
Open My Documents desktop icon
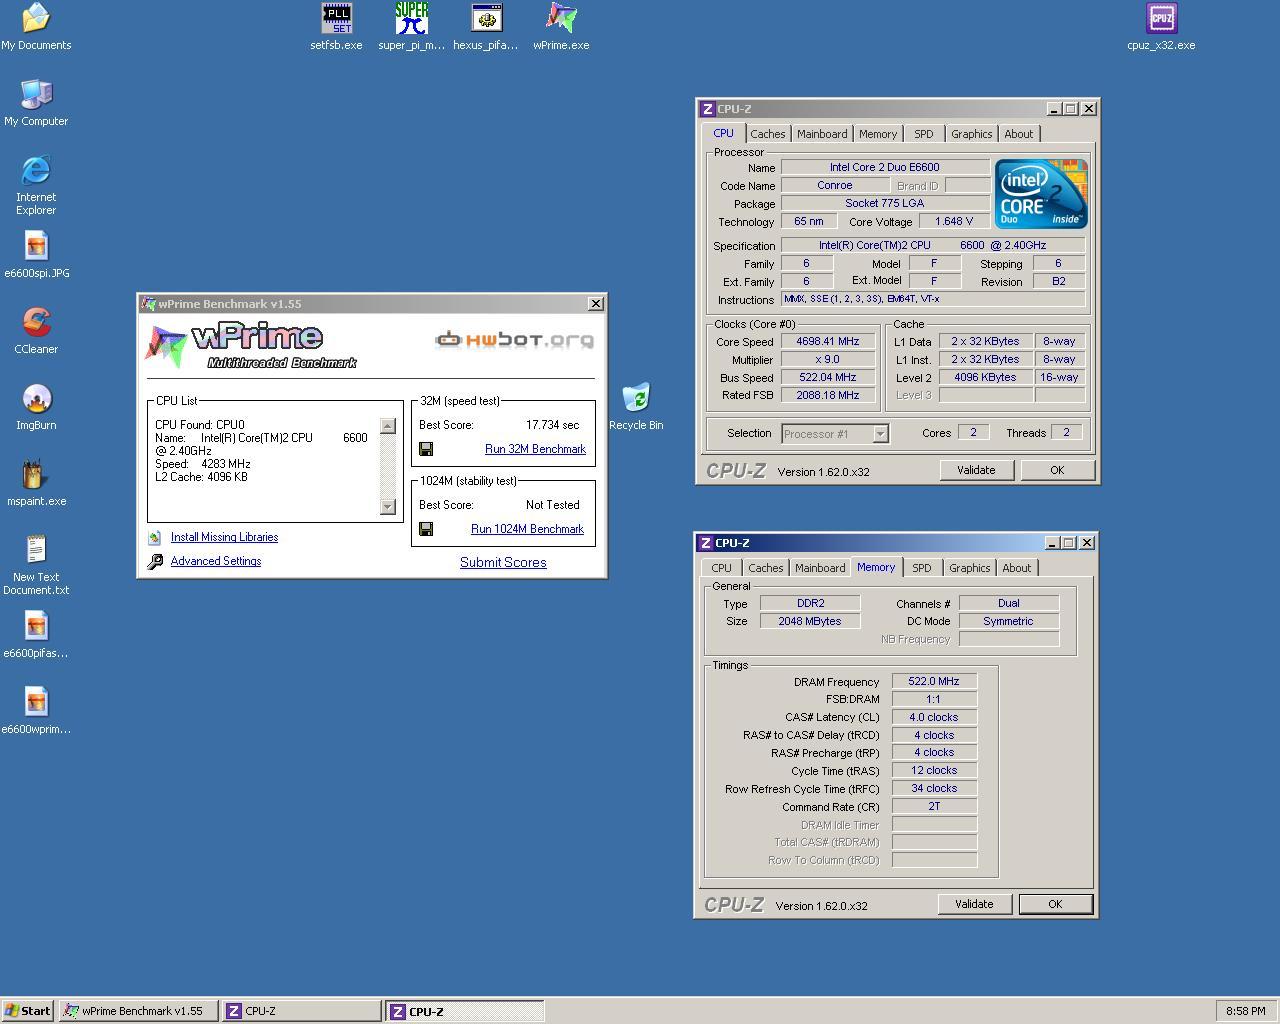(x=36, y=26)
